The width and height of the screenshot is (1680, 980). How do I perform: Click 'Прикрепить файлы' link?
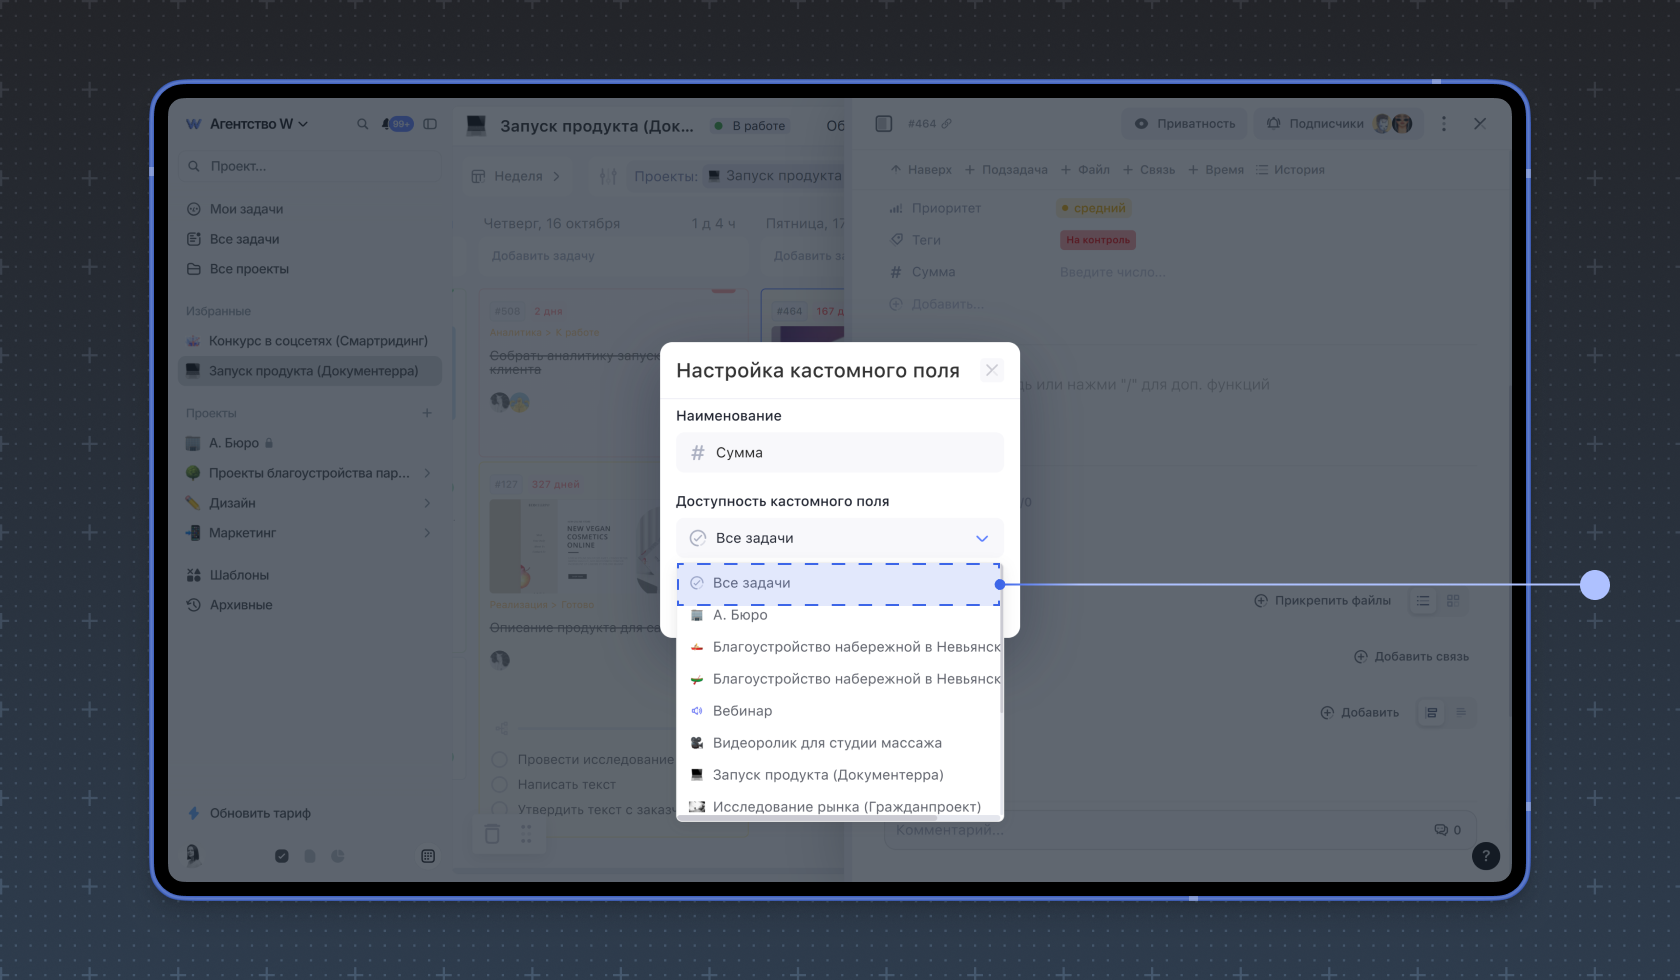[1322, 601]
